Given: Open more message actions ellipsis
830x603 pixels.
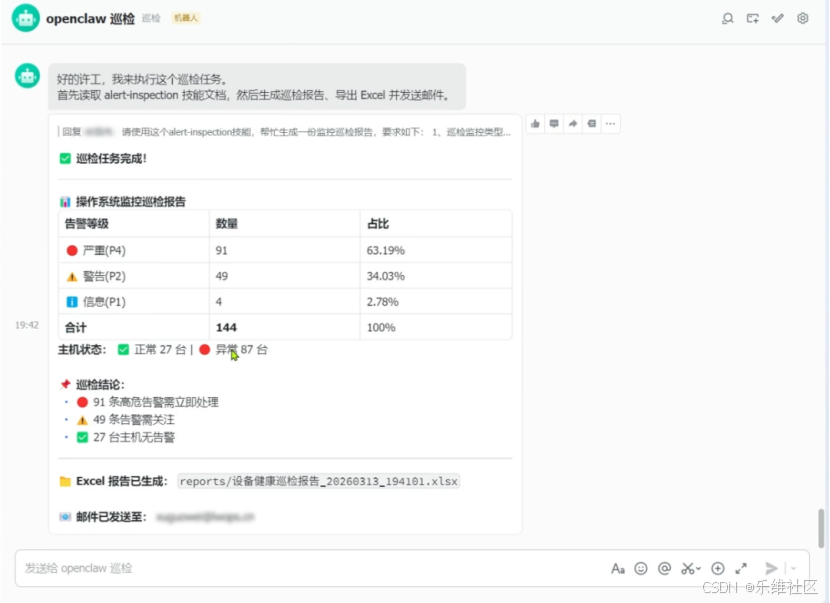Looking at the screenshot, I should tap(610, 124).
